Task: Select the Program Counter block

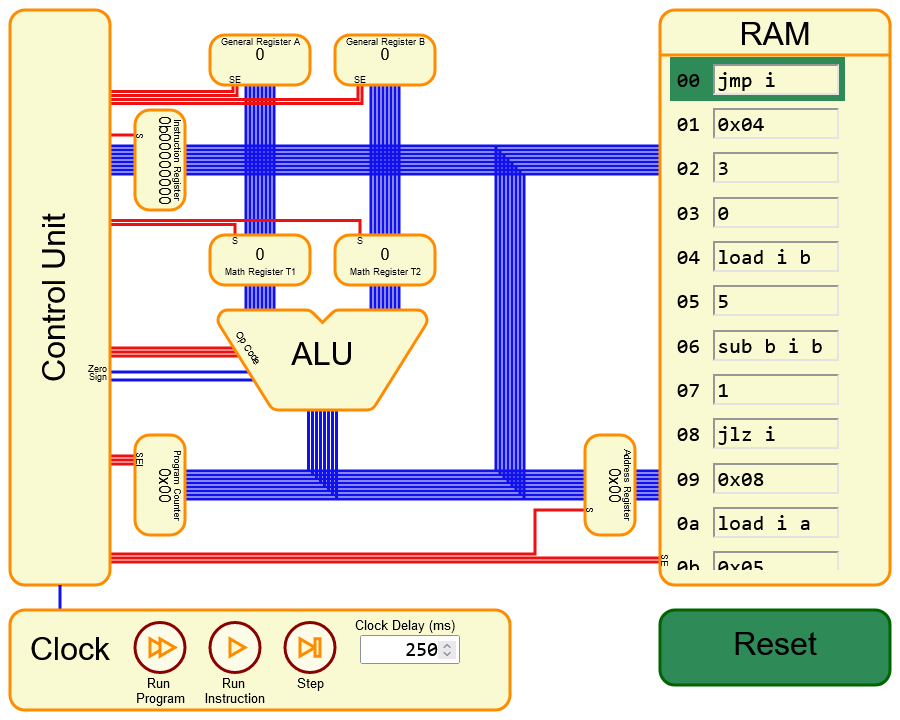Action: tap(160, 485)
